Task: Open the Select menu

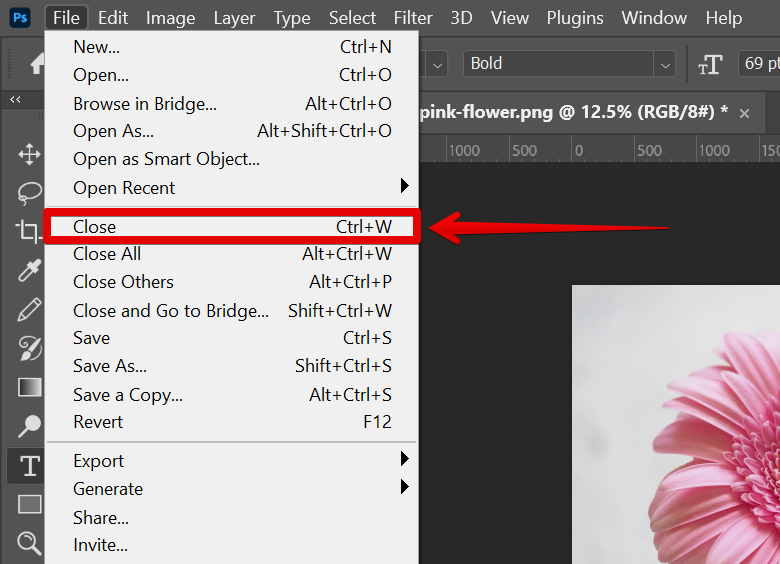Action: [352, 18]
